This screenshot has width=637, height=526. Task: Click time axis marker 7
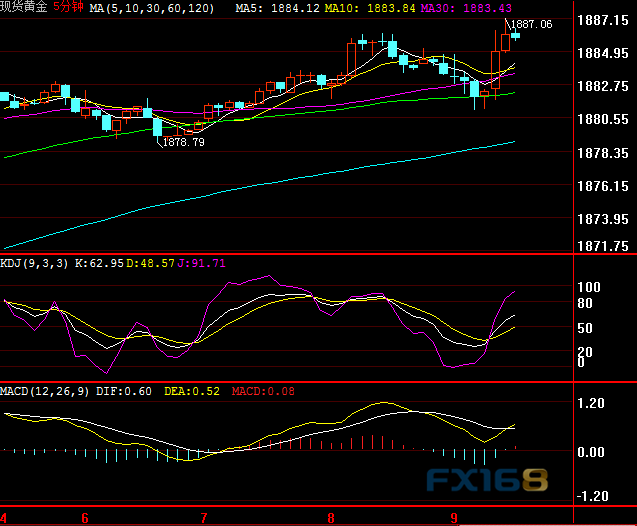point(204,518)
